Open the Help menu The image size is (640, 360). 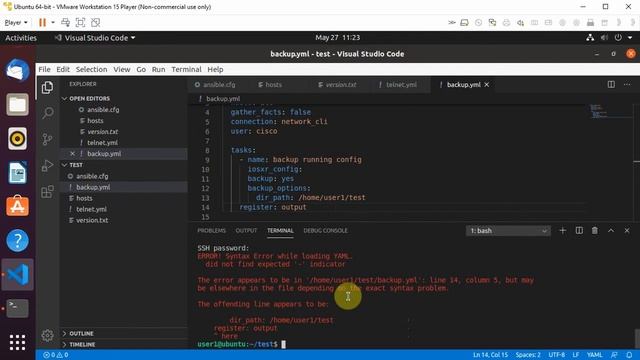tap(215, 69)
